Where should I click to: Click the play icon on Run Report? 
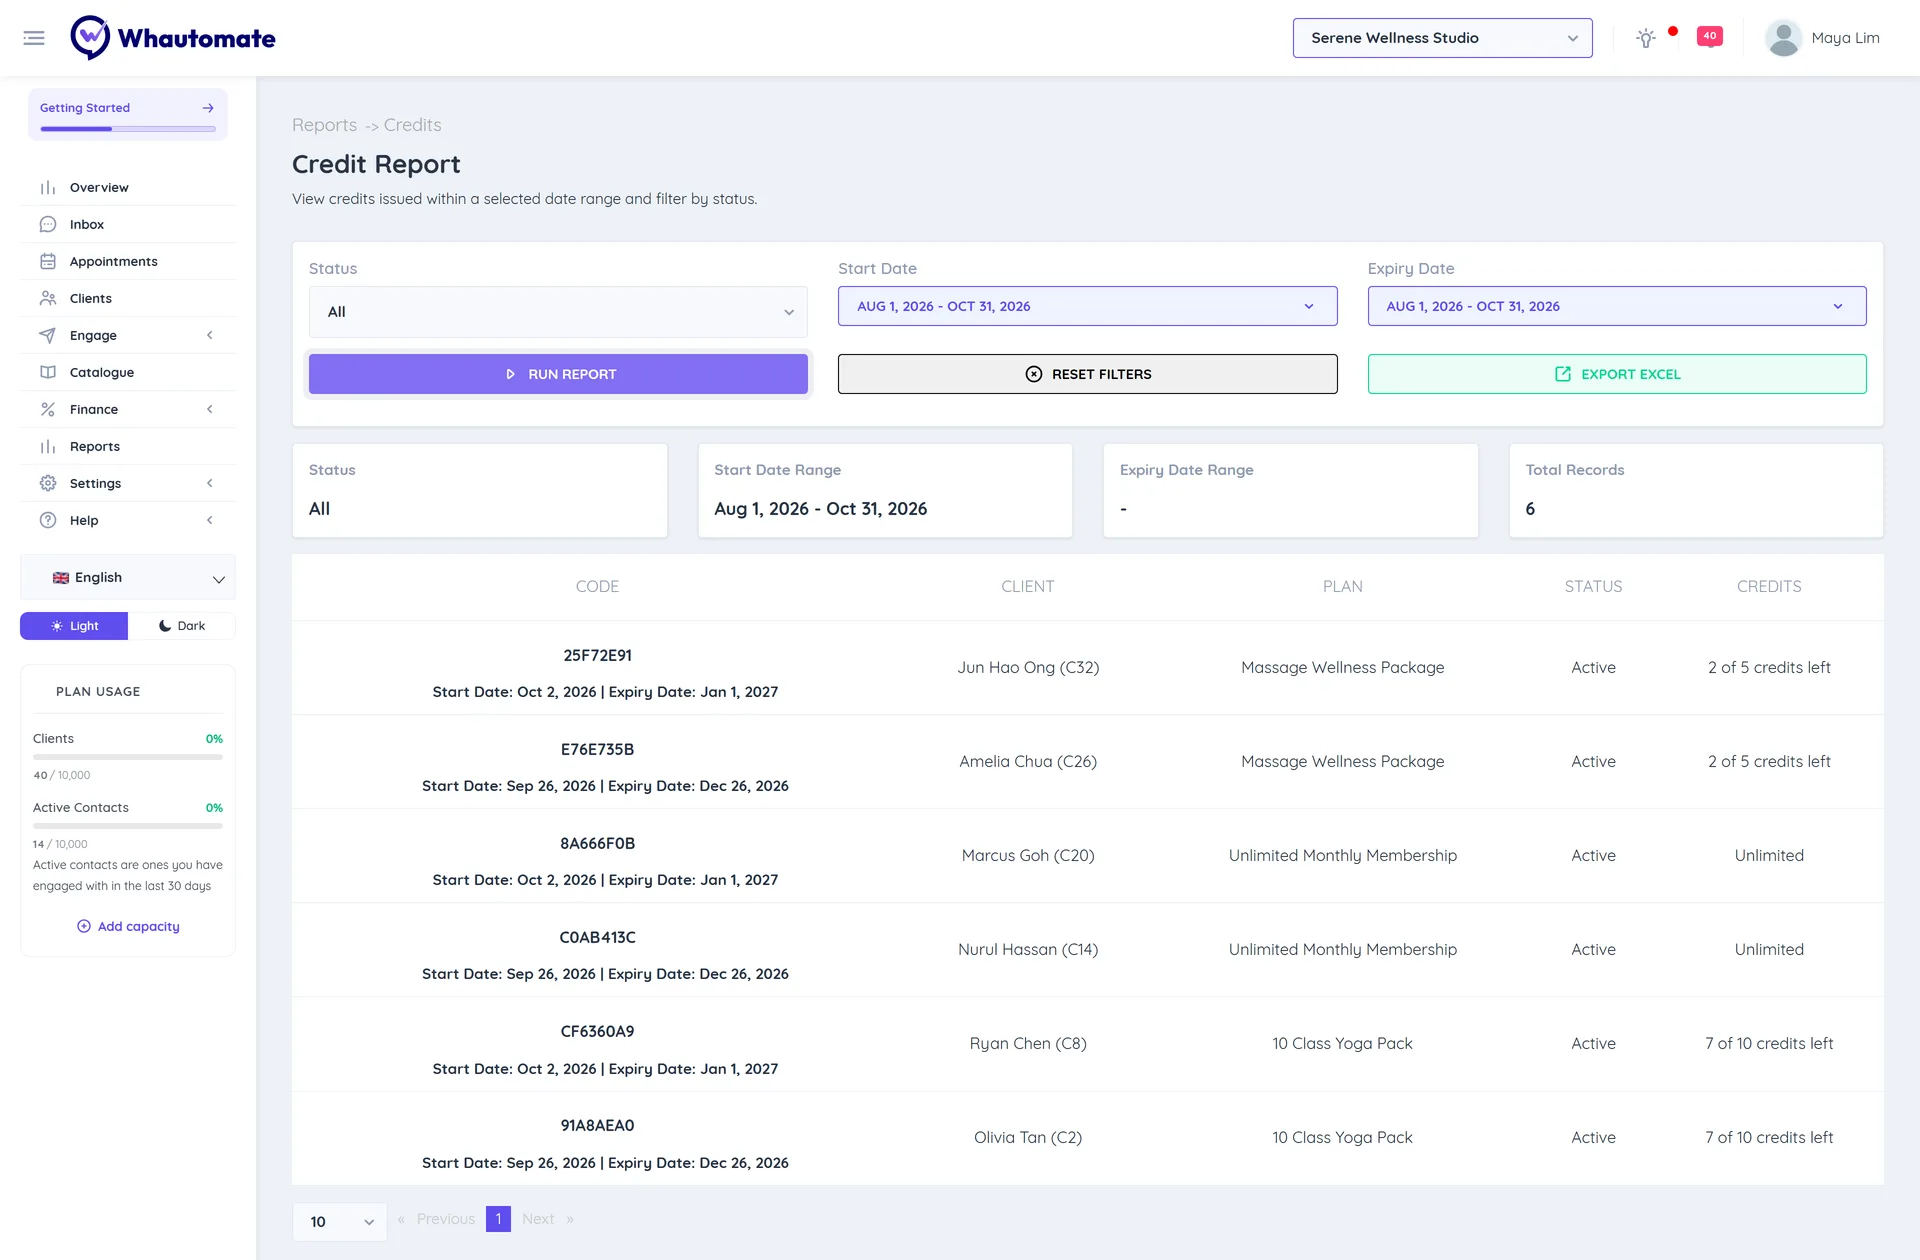click(510, 374)
